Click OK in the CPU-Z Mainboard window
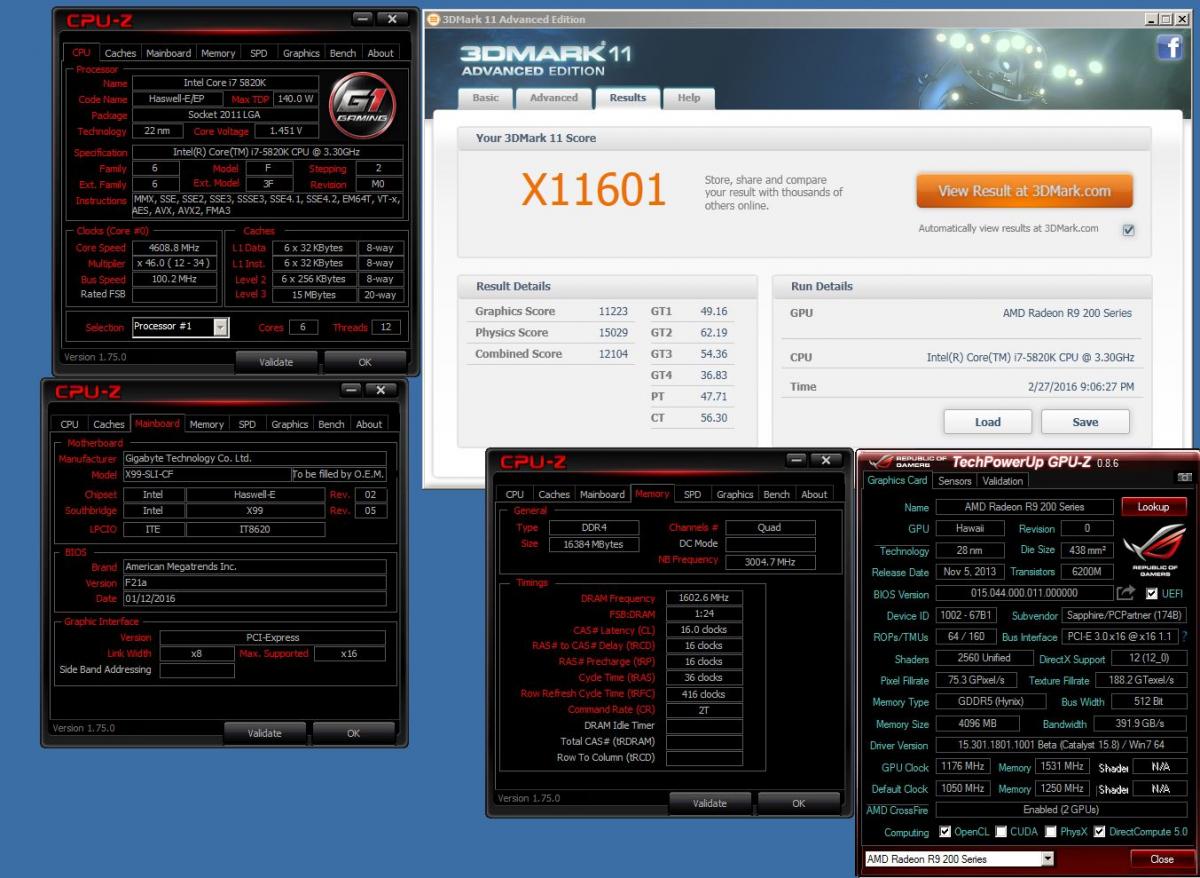Image resolution: width=1200 pixels, height=878 pixels. (353, 733)
